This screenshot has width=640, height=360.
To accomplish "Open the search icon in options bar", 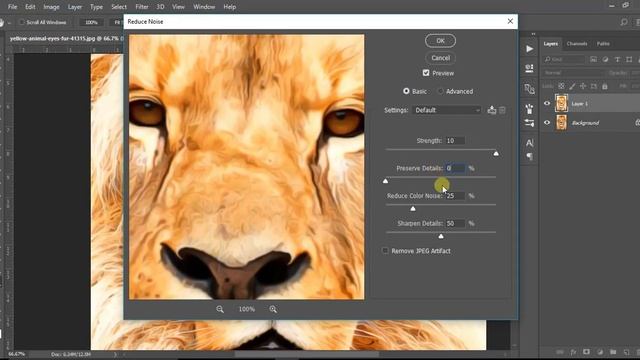I will pyautogui.click(x=624, y=22).
